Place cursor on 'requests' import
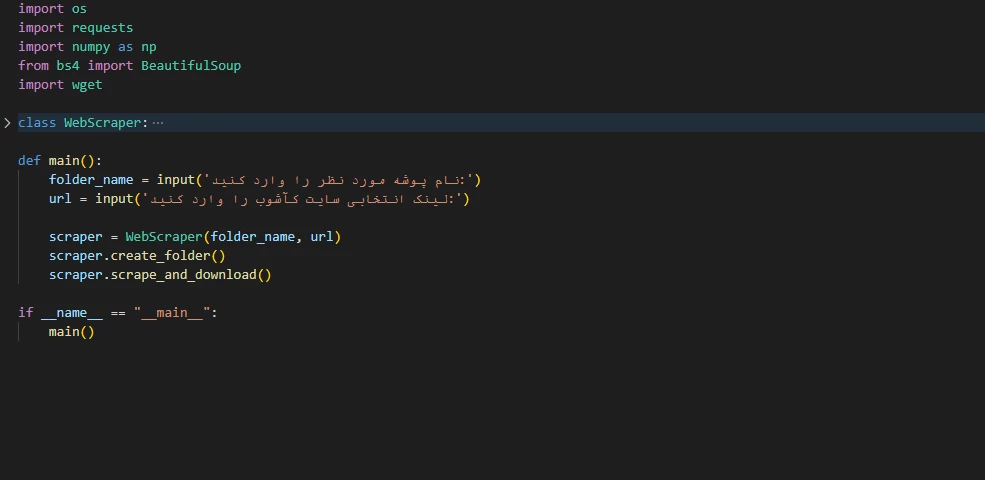 coord(102,28)
